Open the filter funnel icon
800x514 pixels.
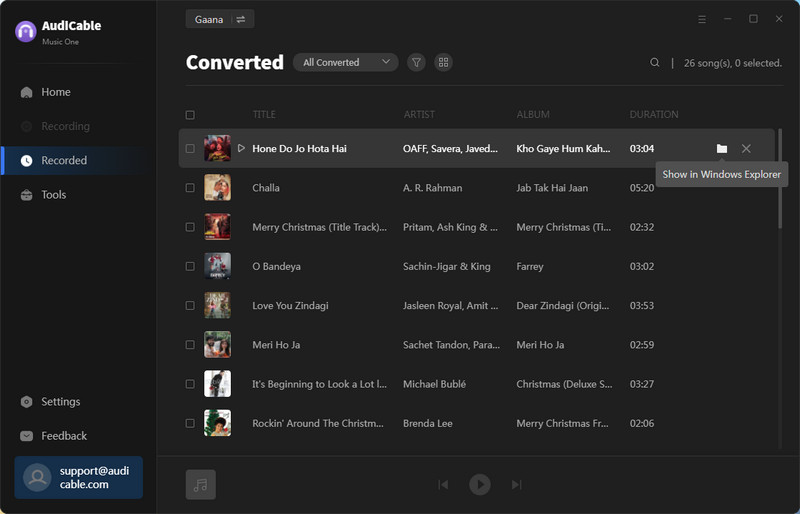(x=416, y=62)
